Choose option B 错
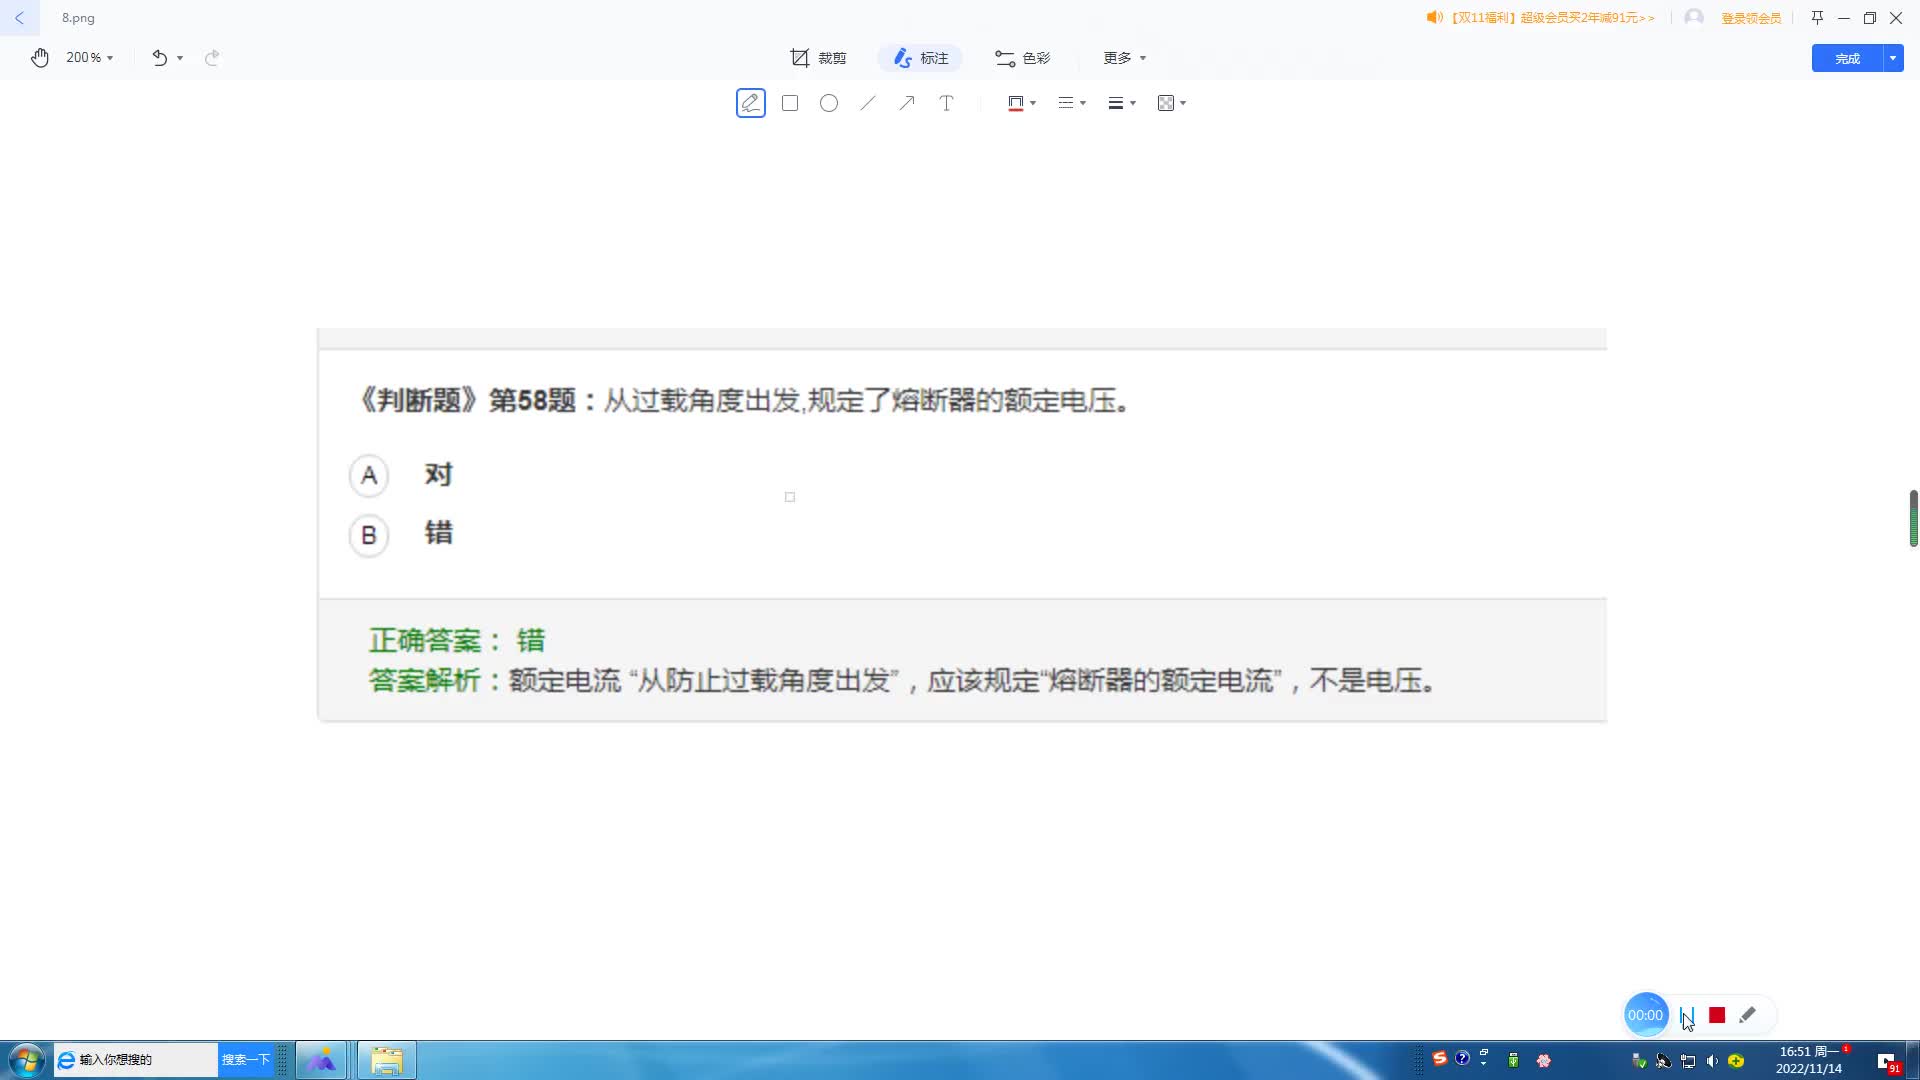The width and height of the screenshot is (1920, 1080). (401, 534)
